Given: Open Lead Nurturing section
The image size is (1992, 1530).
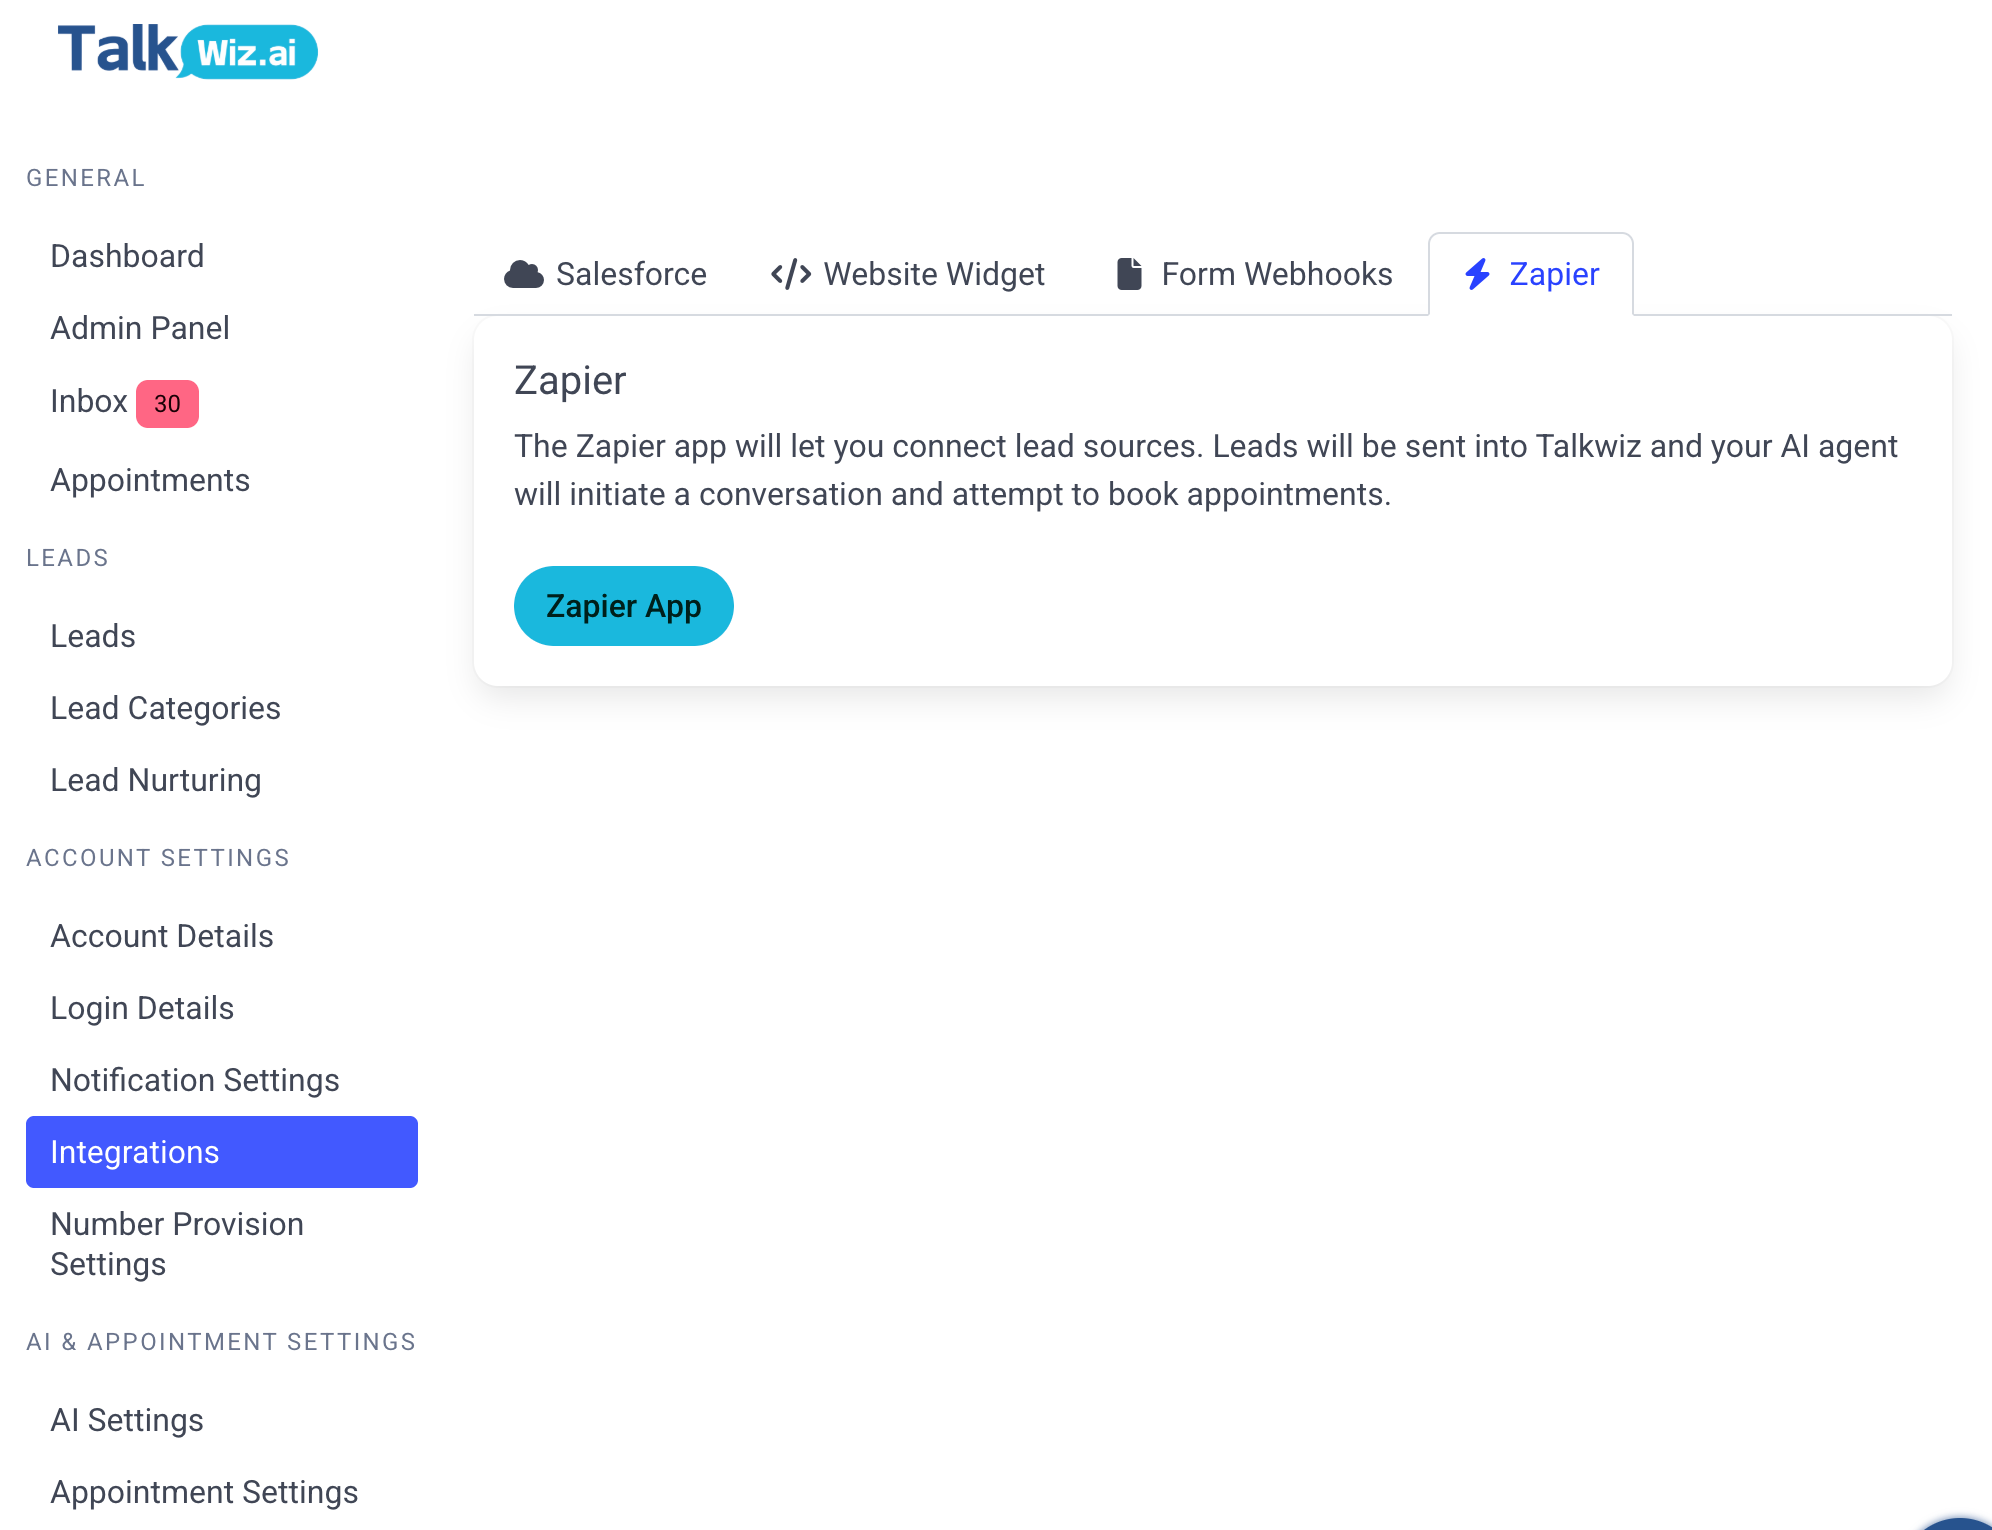Looking at the screenshot, I should tap(156, 780).
